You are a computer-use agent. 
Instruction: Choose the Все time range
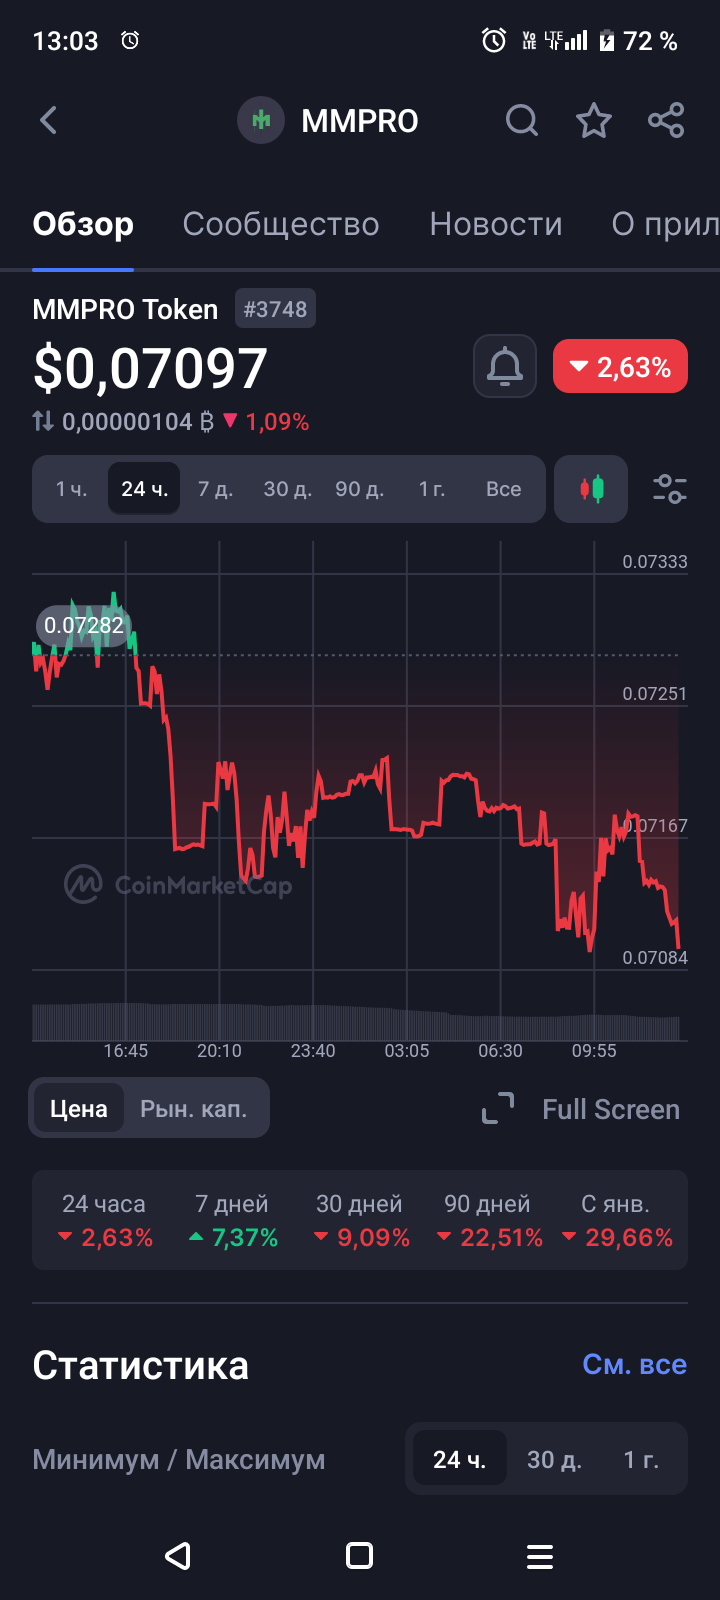[503, 489]
